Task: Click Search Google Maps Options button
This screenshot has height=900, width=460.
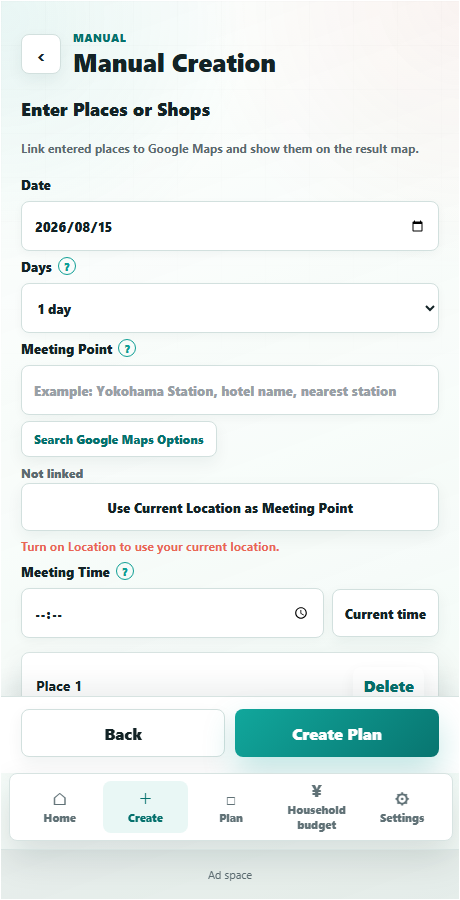Action: [x=119, y=440]
